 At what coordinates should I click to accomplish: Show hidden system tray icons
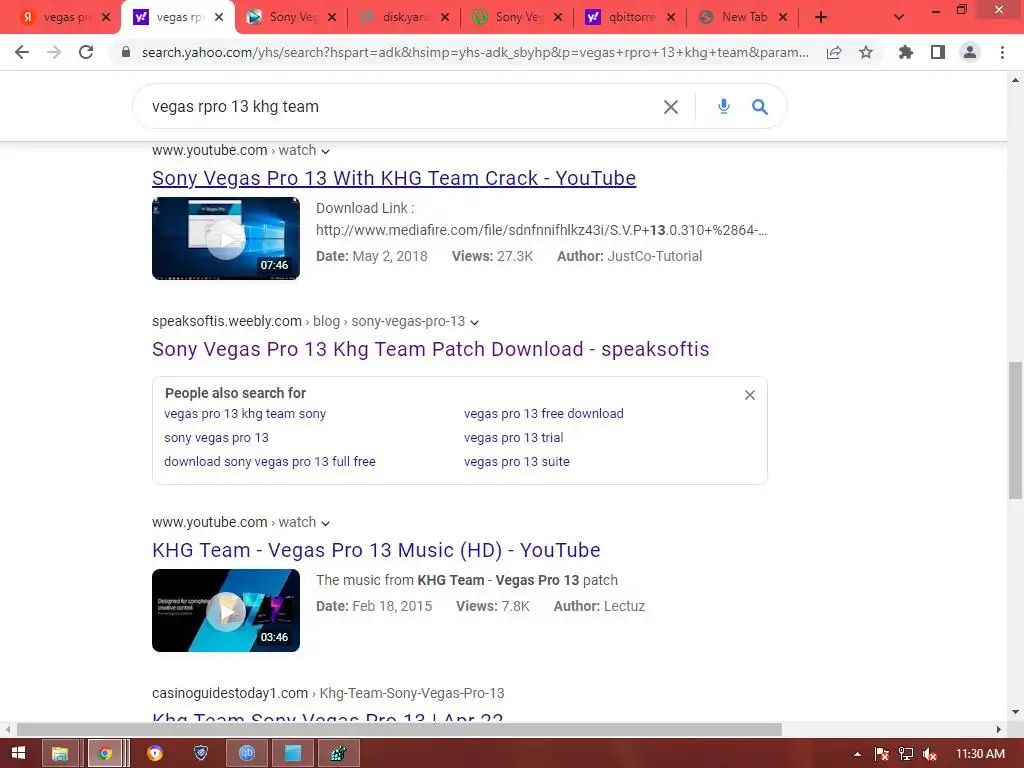tap(857, 754)
